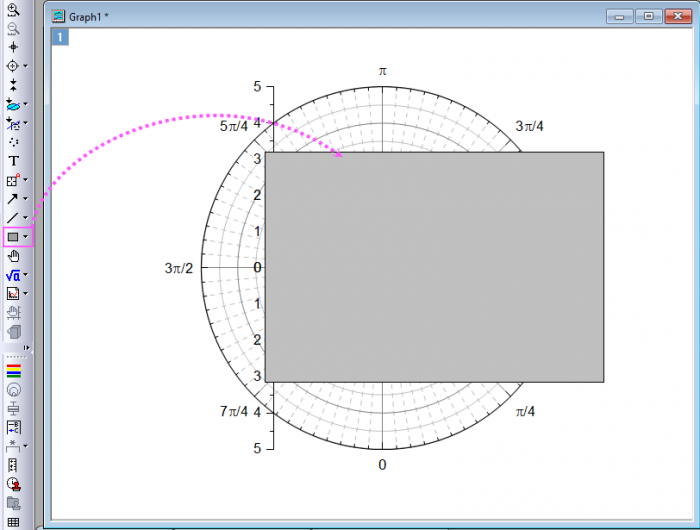
Task: Select the Zoom In tool
Action: click(x=13, y=9)
